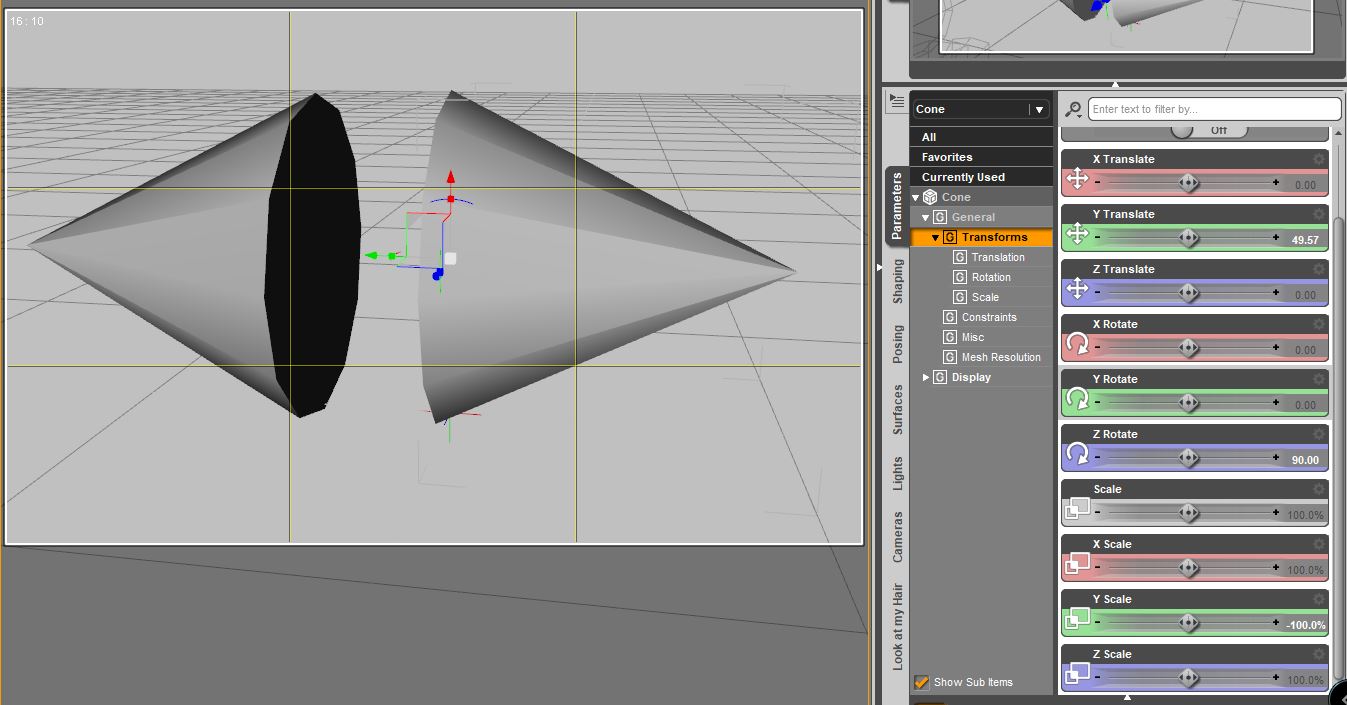Open the Cone node selection dropdown
The height and width of the screenshot is (705, 1347).
1039,109
